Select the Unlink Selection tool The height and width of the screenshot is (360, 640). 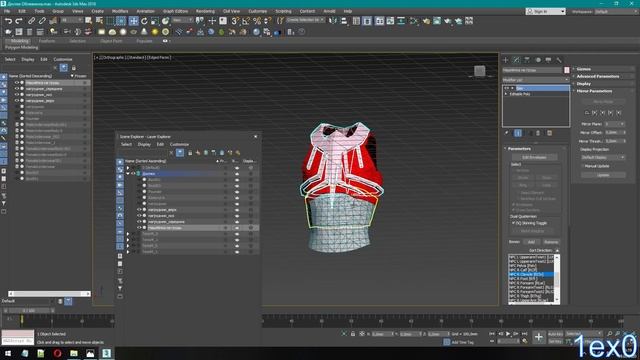[x=42, y=21]
